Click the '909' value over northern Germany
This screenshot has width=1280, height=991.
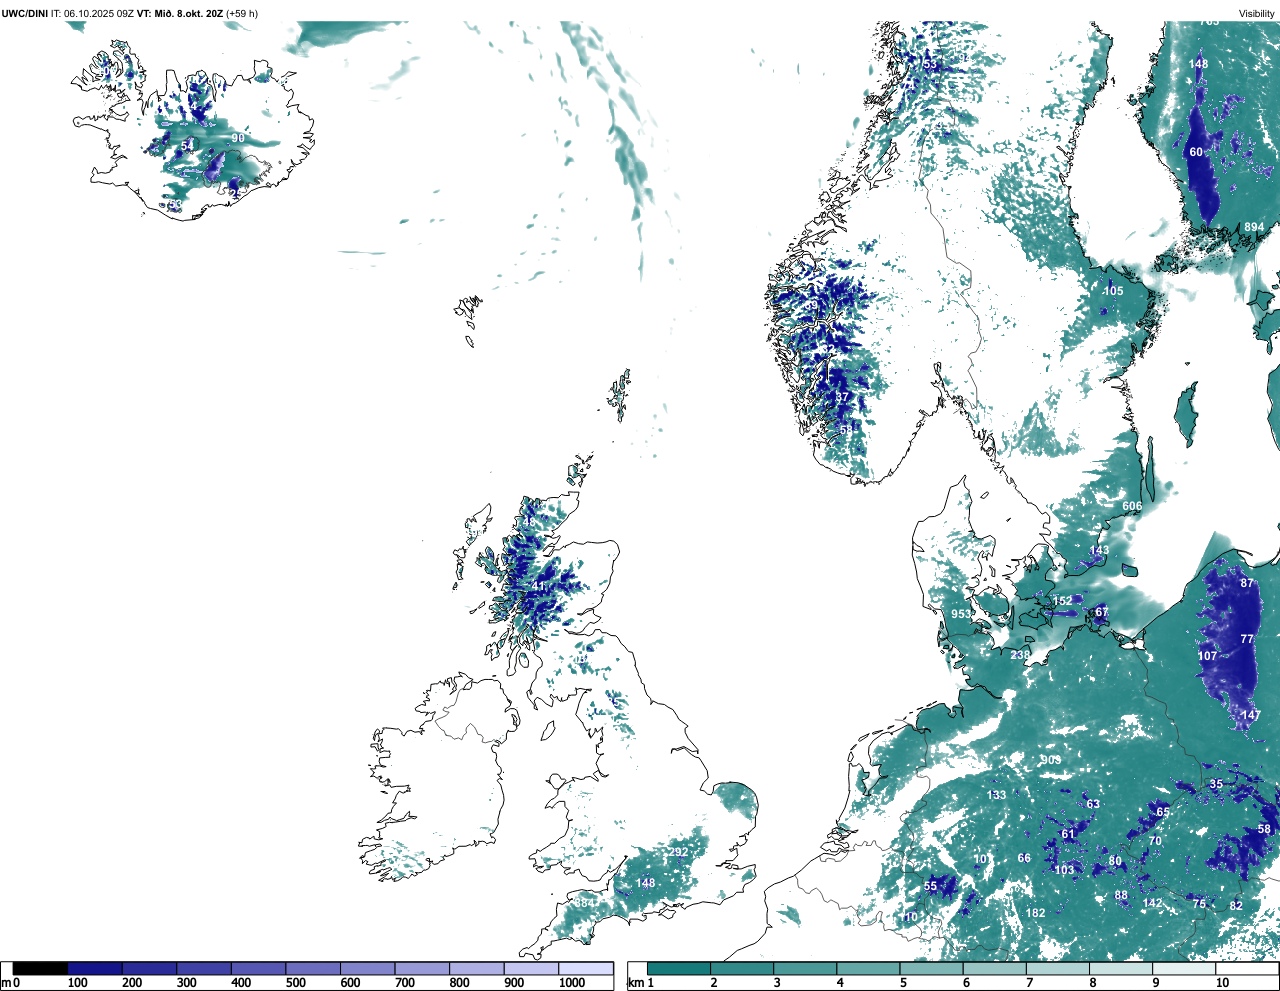click(x=1051, y=760)
